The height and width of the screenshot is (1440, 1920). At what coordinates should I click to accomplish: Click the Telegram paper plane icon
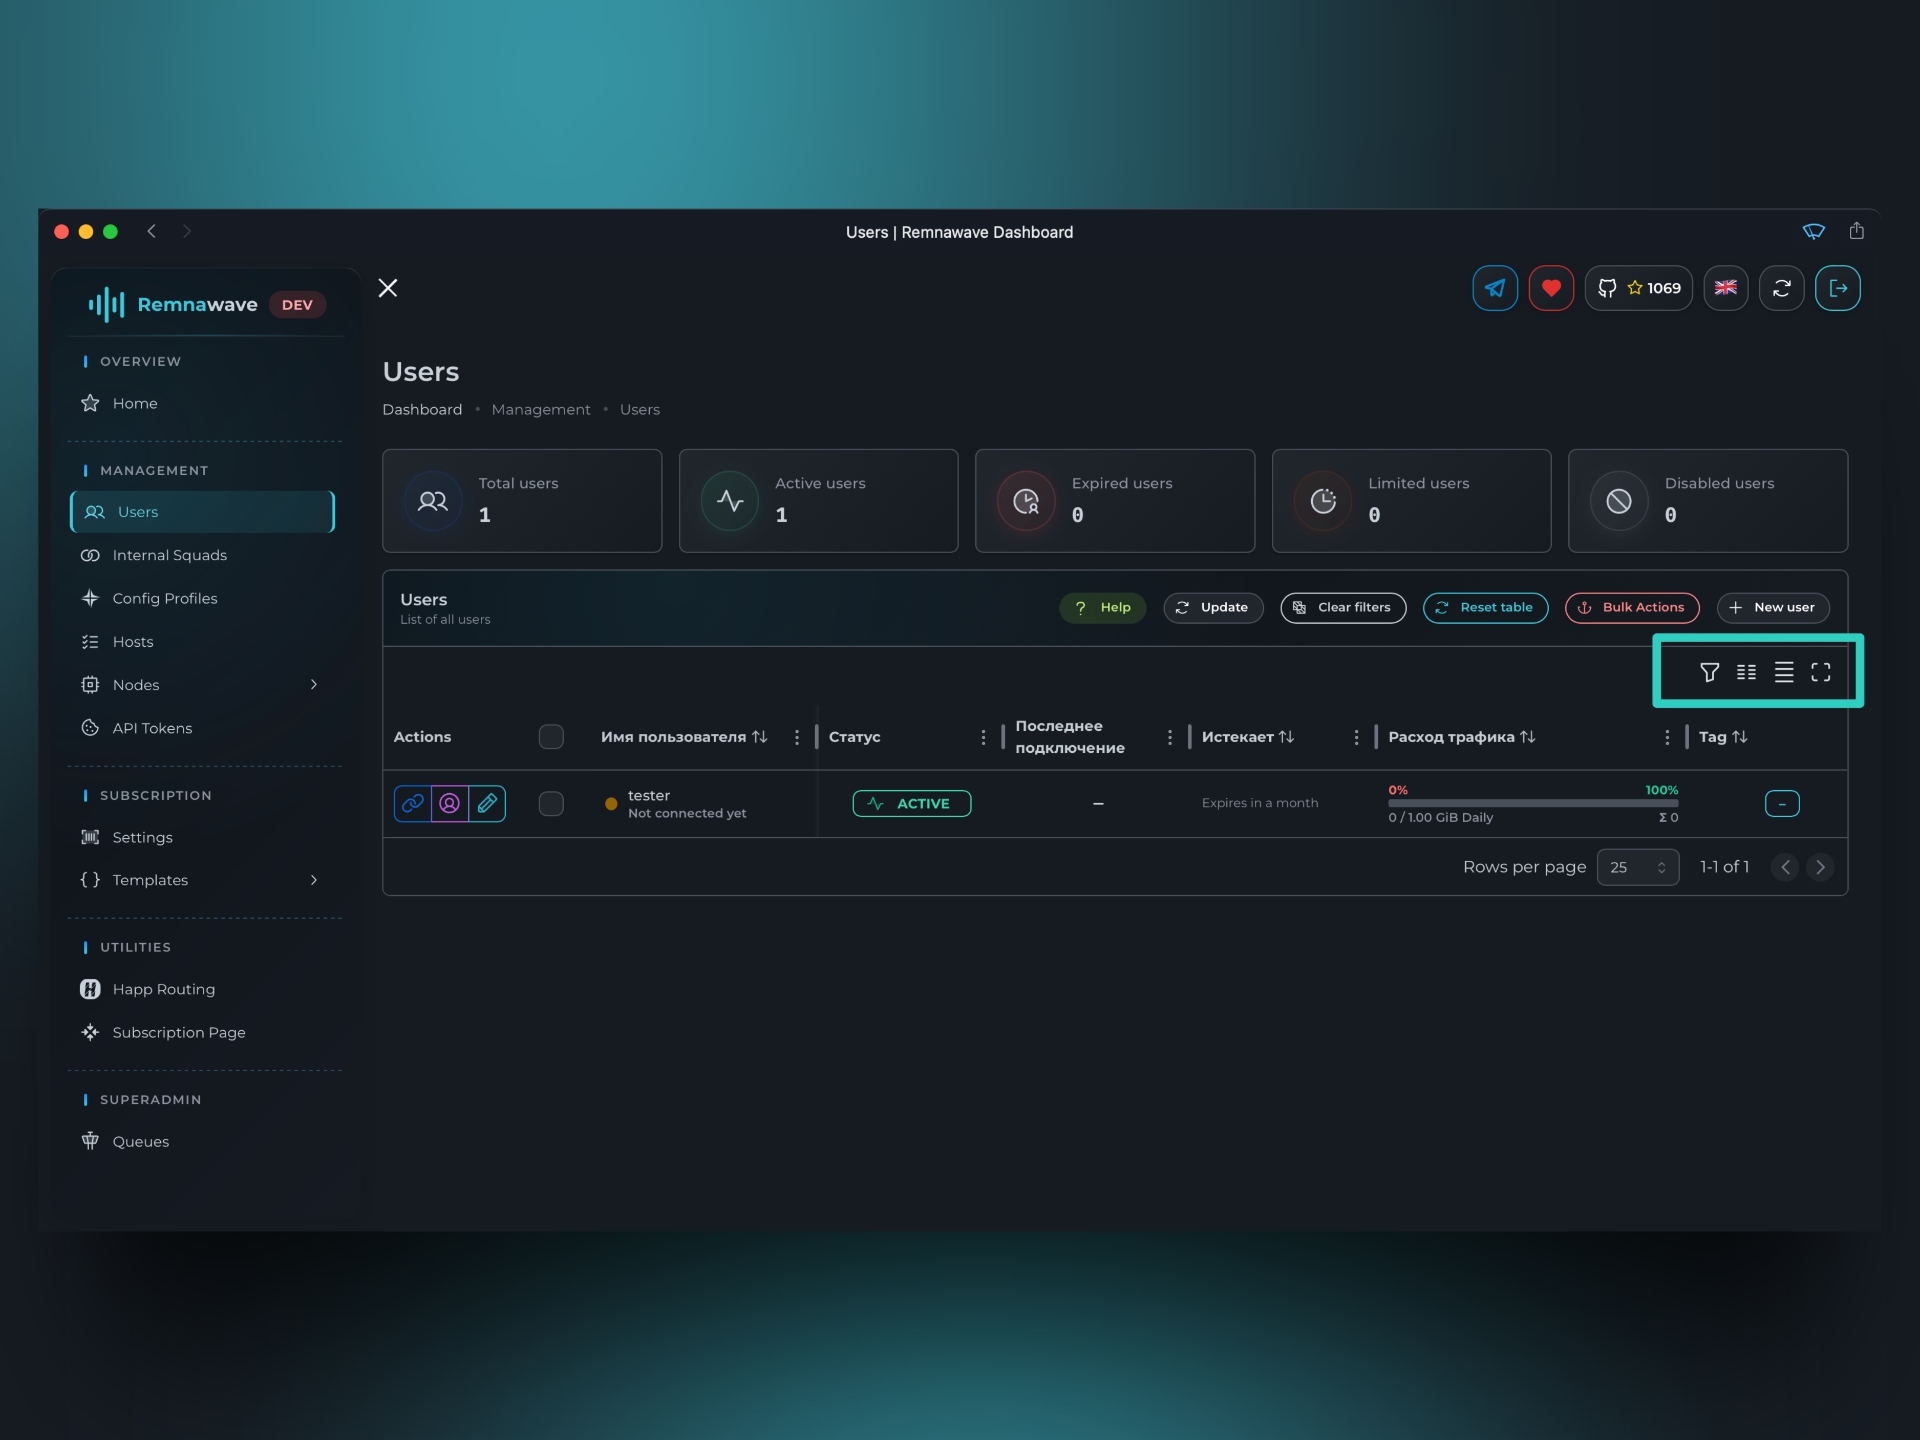(x=1494, y=288)
